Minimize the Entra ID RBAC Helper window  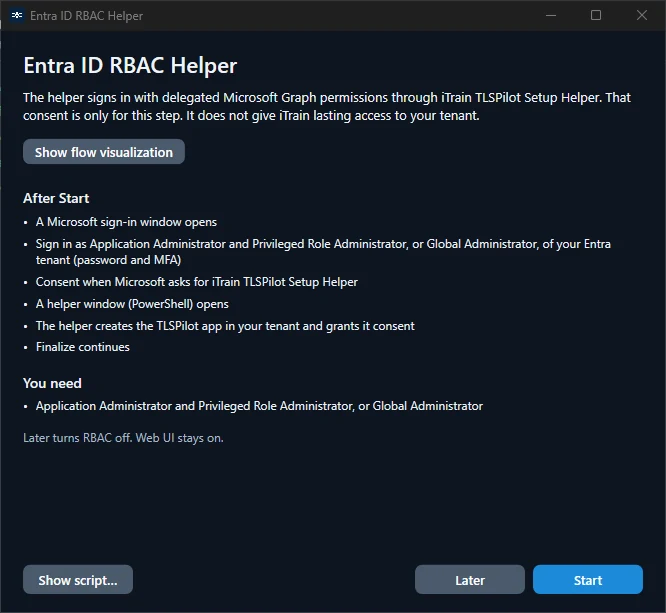point(551,15)
